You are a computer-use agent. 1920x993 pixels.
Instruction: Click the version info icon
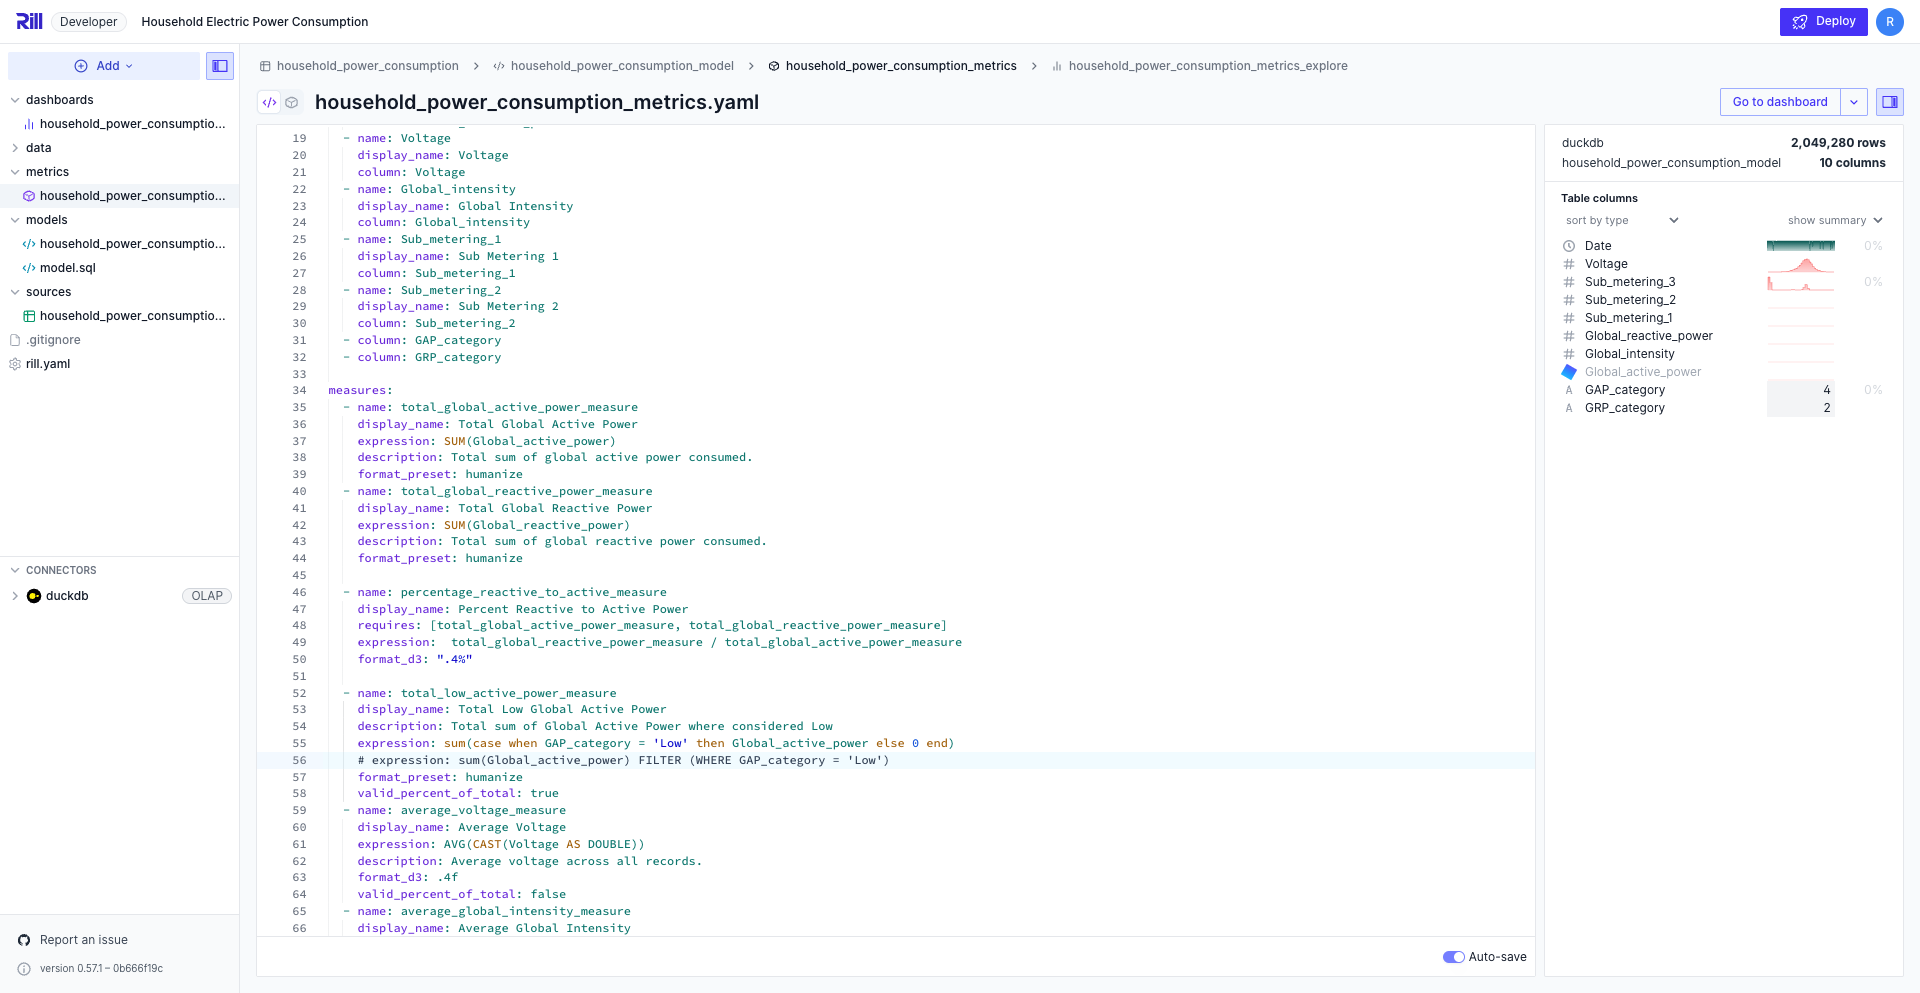[x=24, y=969]
